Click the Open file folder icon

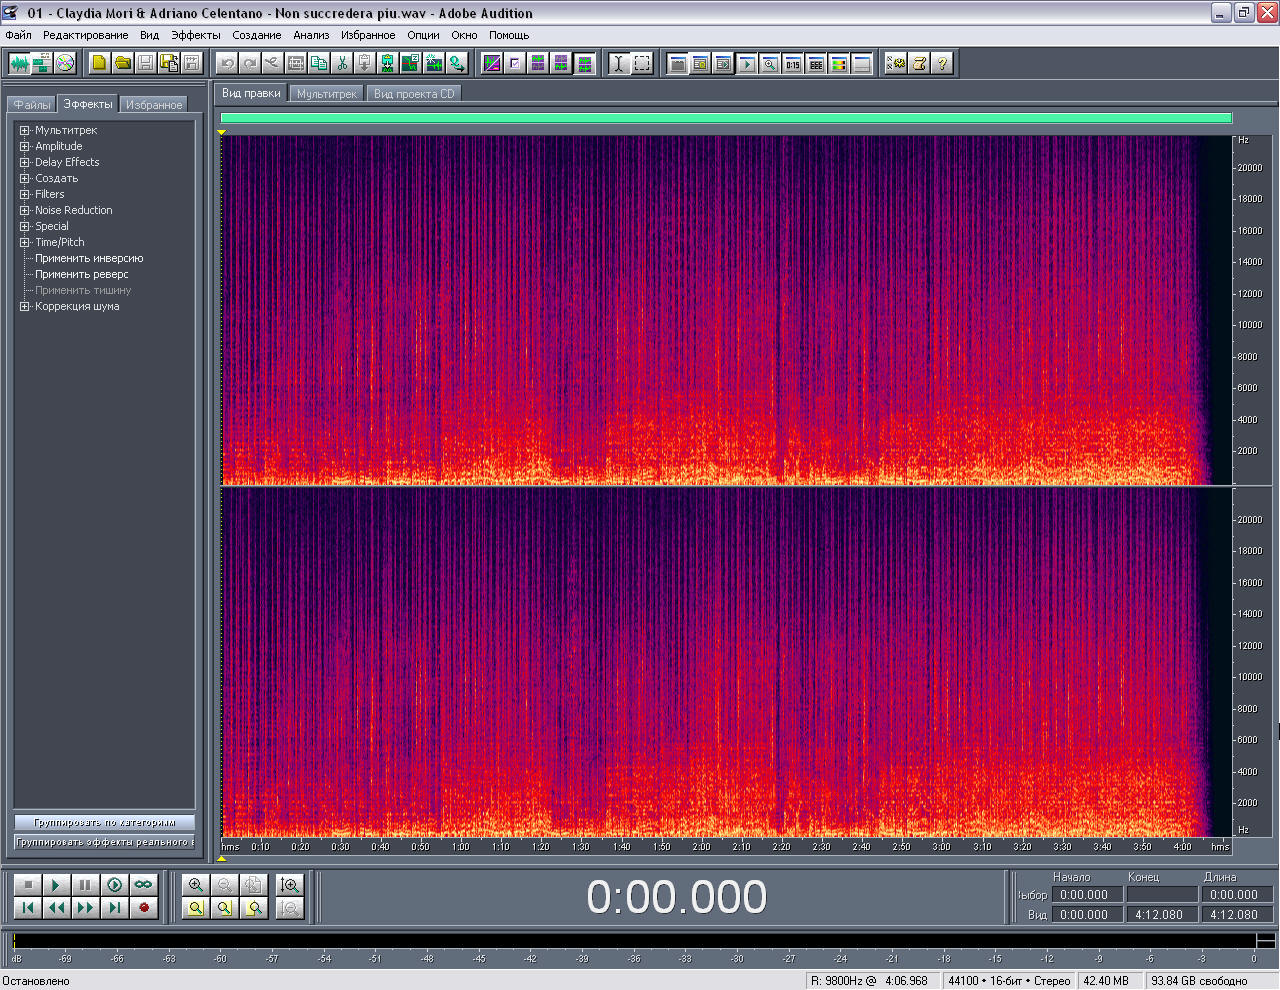122,63
